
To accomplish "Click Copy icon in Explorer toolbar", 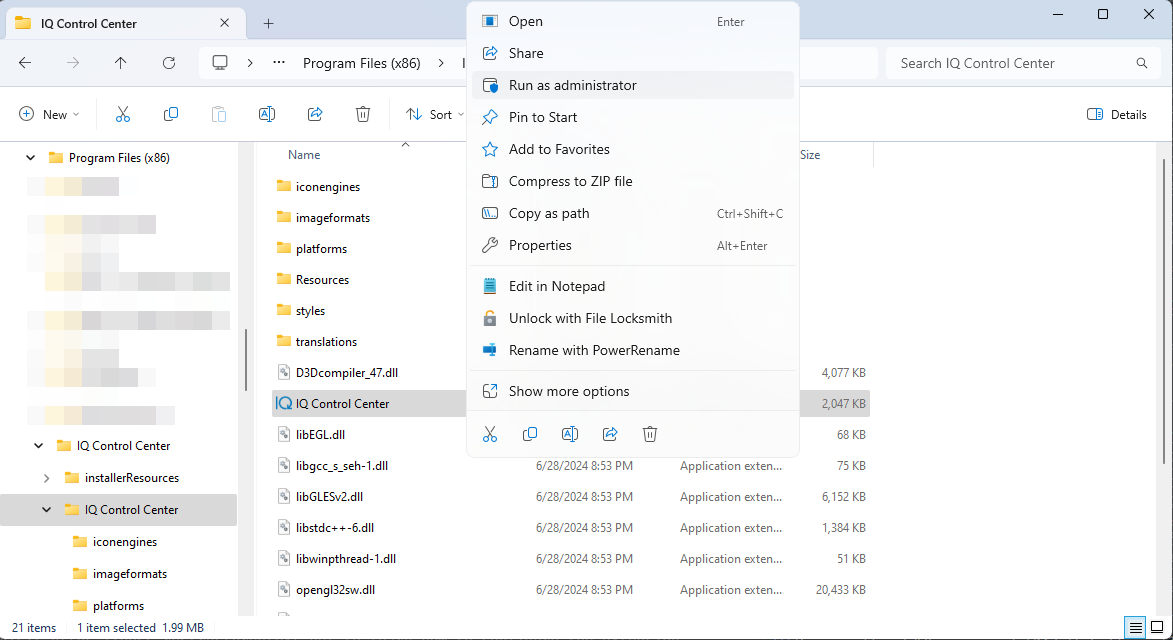I will point(171,114).
